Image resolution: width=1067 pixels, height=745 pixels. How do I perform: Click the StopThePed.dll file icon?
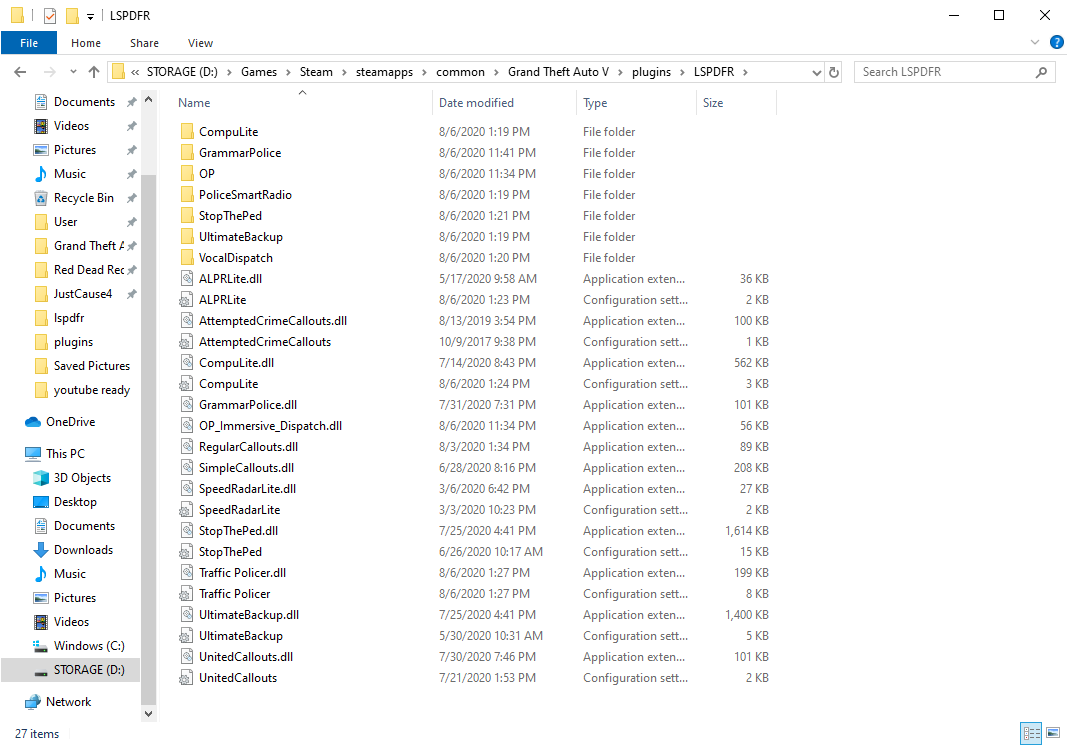pyautogui.click(x=187, y=531)
